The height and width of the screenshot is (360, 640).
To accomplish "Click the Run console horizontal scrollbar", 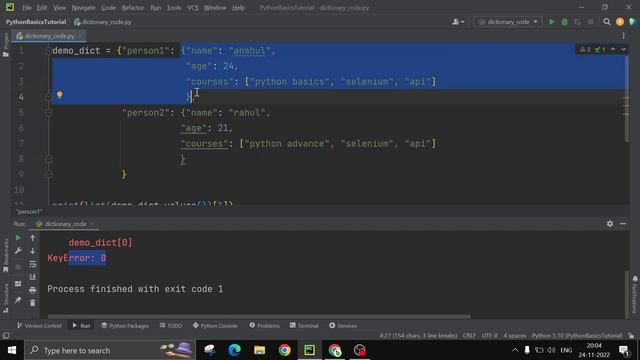I will [x=259, y=316].
